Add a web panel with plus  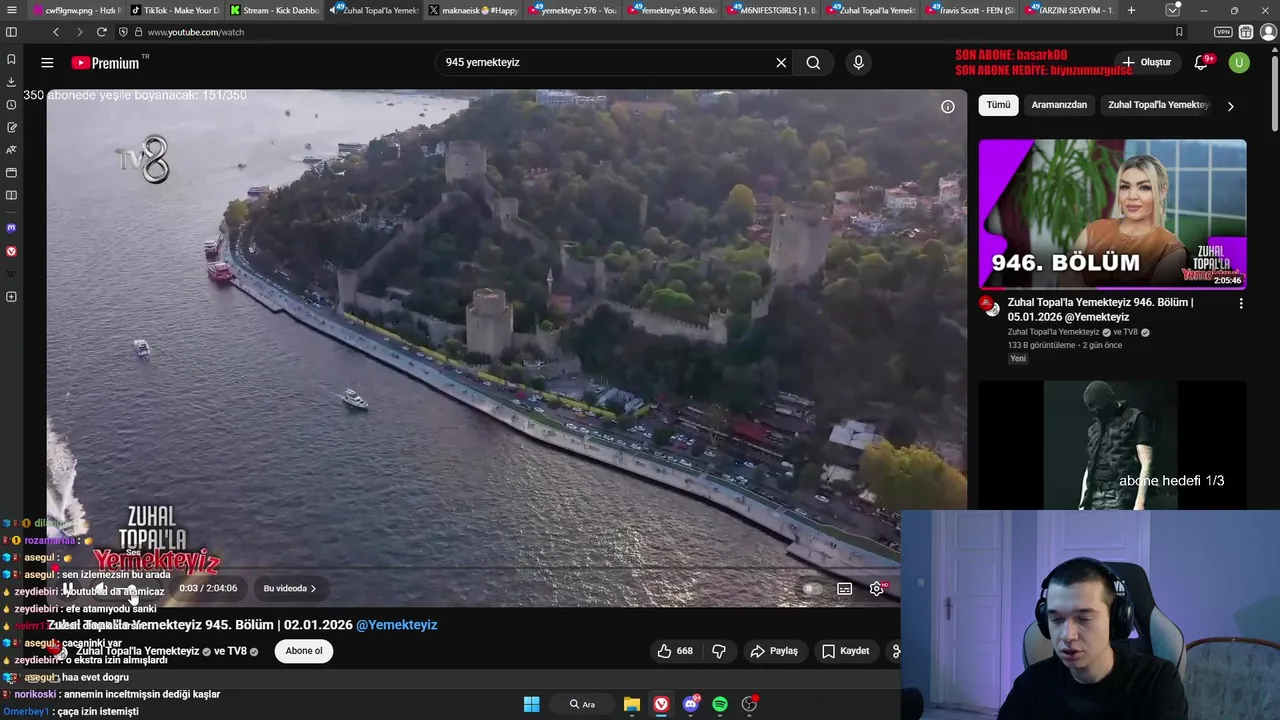coord(11,297)
